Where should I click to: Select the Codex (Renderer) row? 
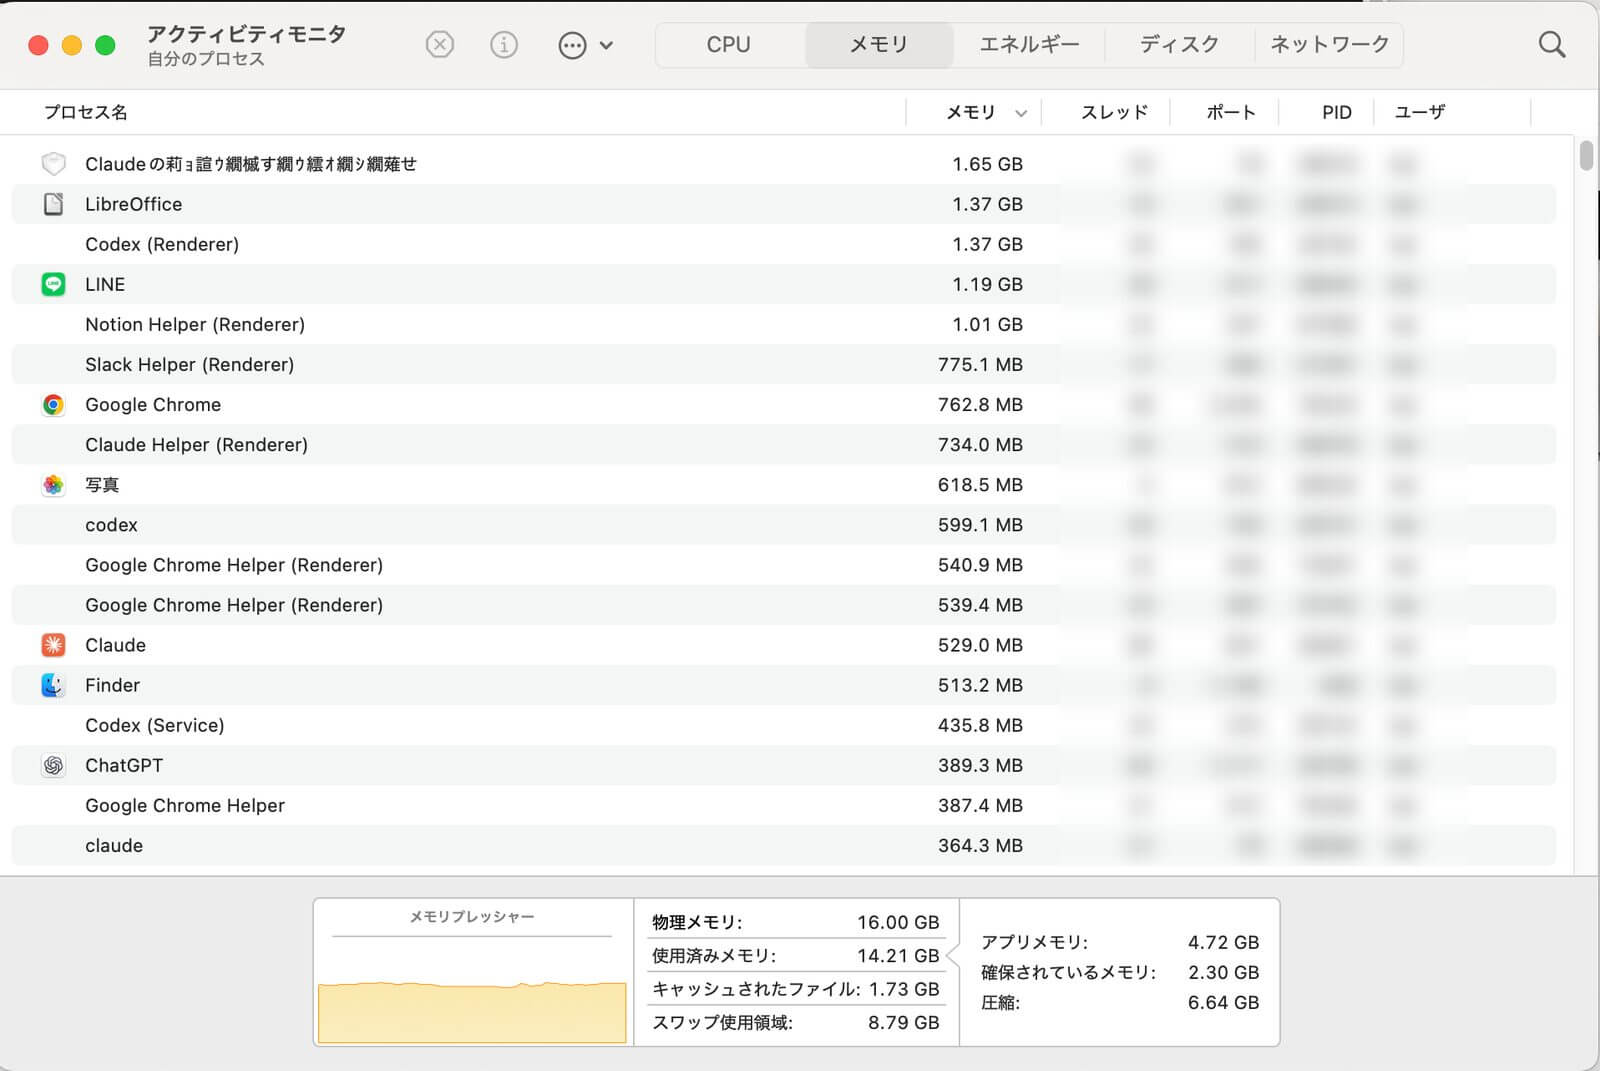tap(784, 244)
